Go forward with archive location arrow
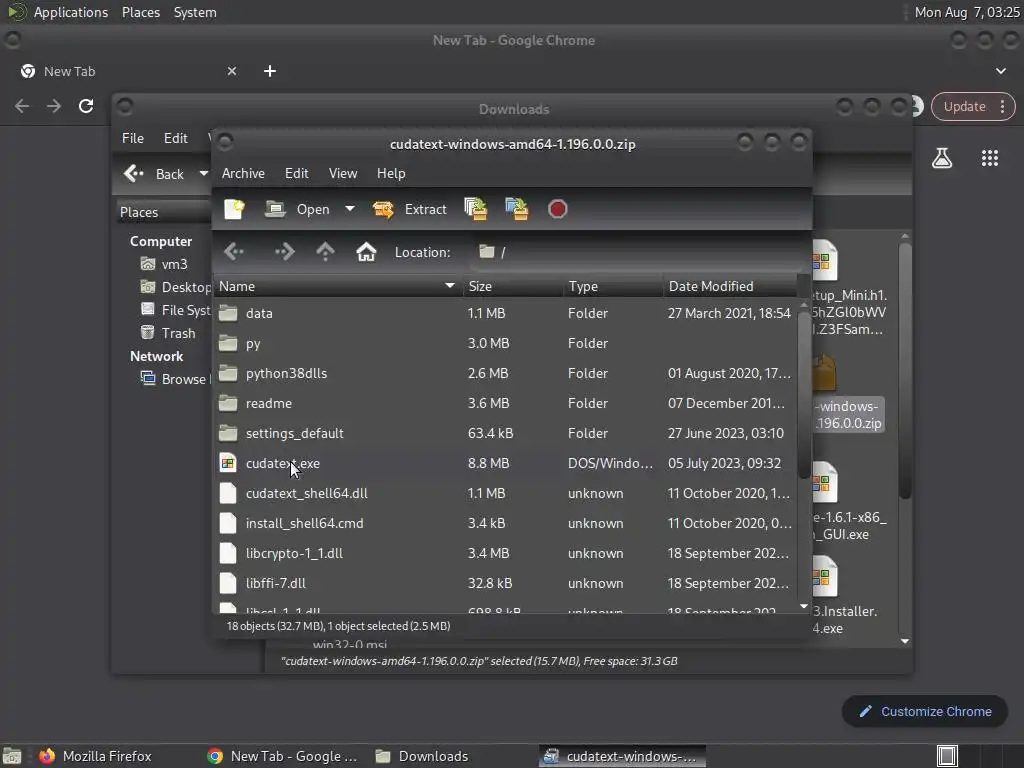The image size is (1024, 768). tap(284, 251)
